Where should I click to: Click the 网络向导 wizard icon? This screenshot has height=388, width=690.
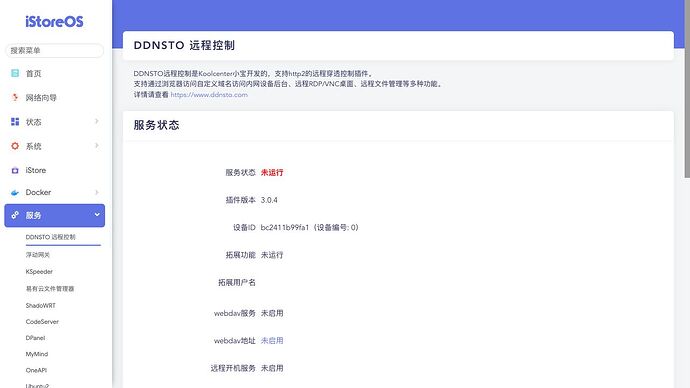tap(15, 97)
